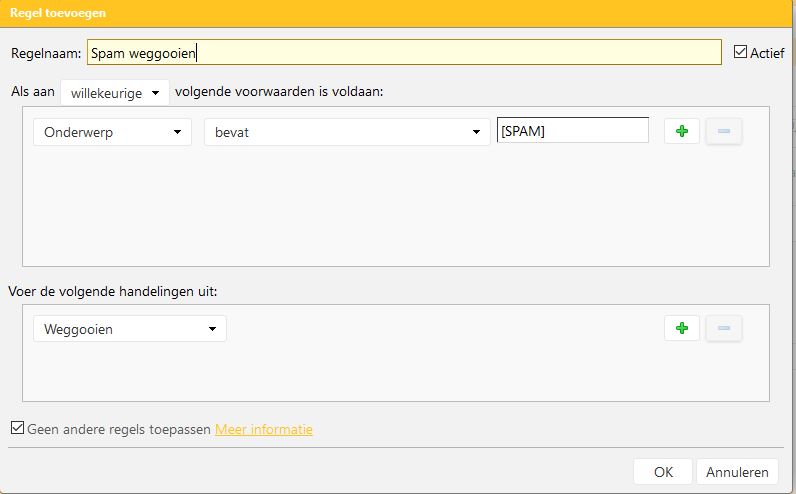Click the 'Voer de volgende handelingen uit' label
Viewport: 796px width, 494px height.
coord(113,291)
